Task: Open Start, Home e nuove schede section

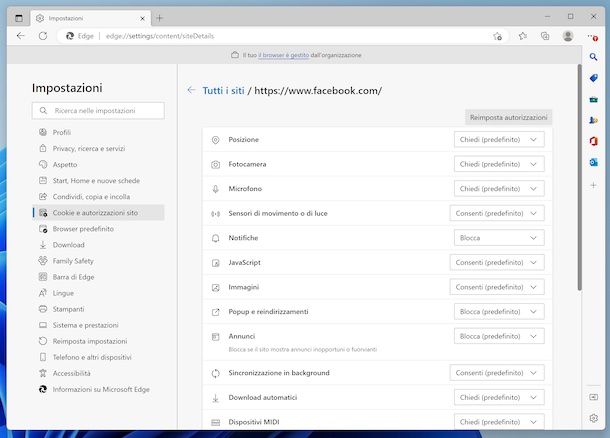Action: [98, 180]
